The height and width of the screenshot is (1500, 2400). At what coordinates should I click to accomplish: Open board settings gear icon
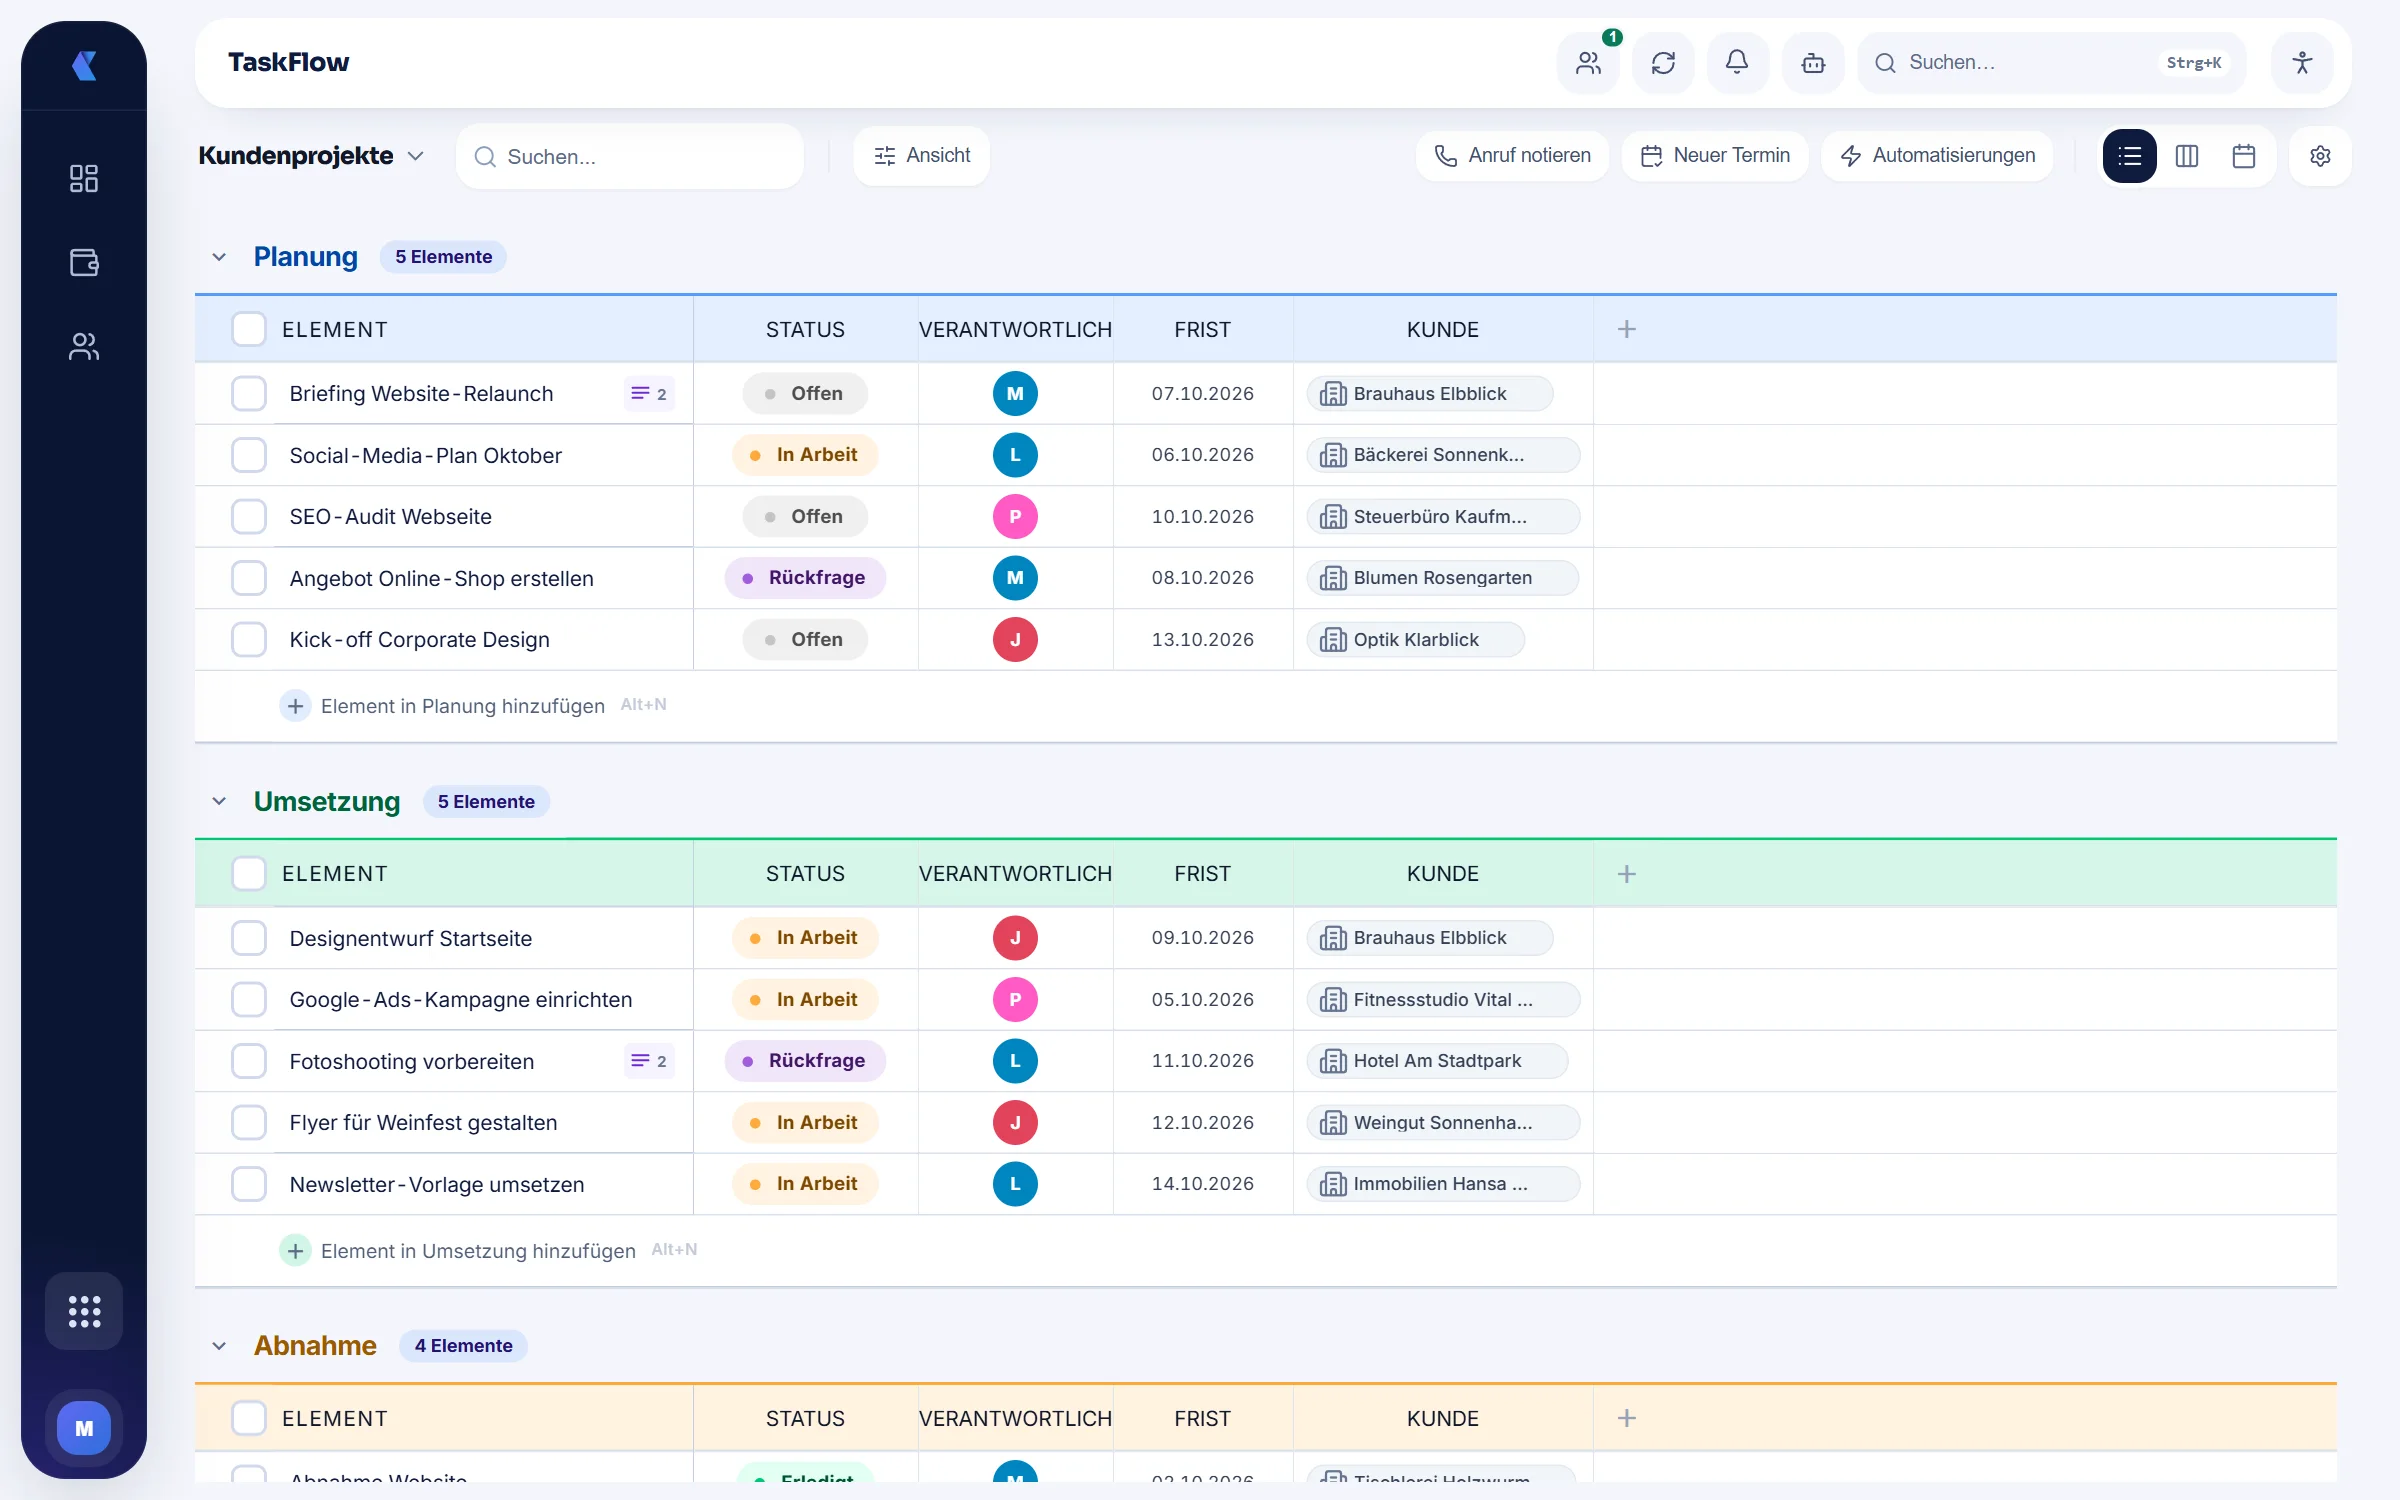pyautogui.click(x=2321, y=156)
